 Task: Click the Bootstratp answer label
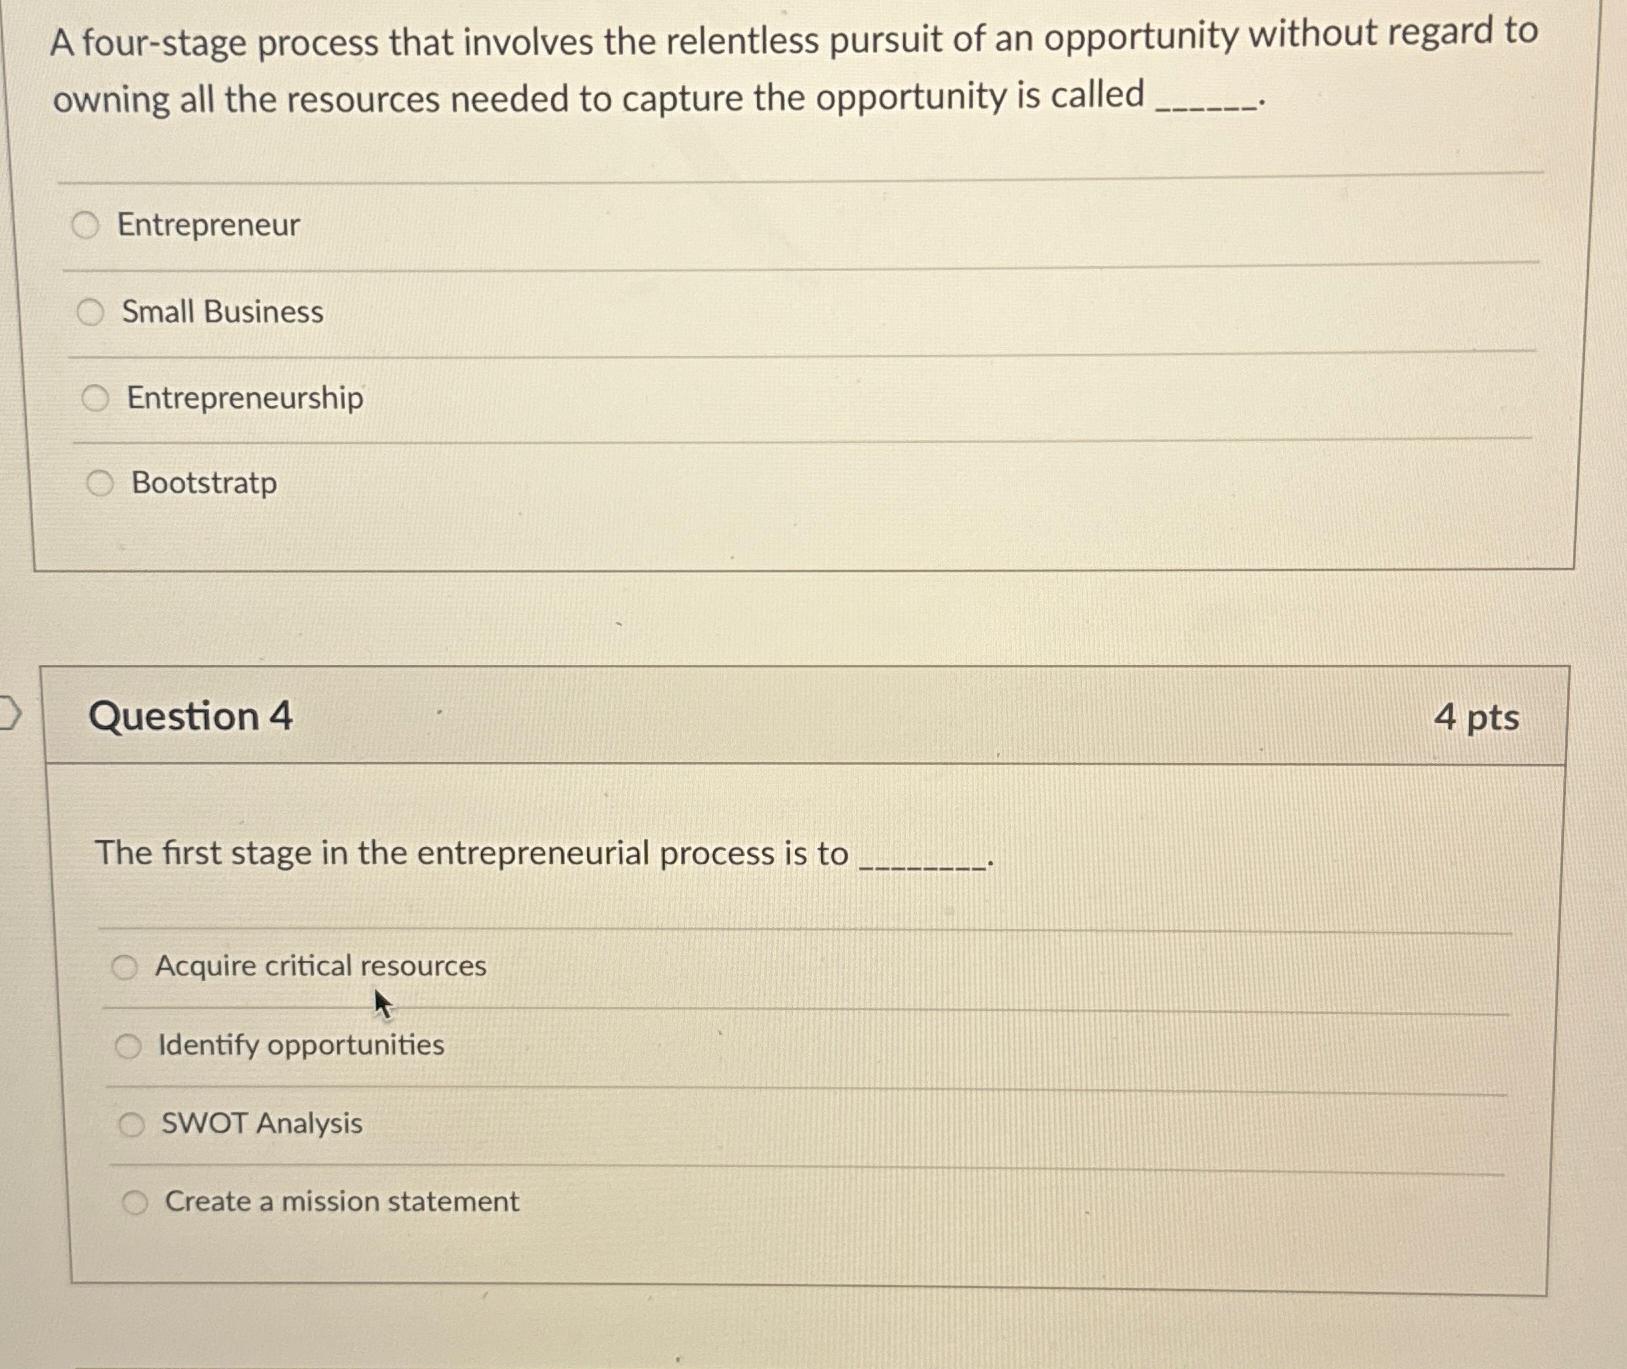point(203,484)
